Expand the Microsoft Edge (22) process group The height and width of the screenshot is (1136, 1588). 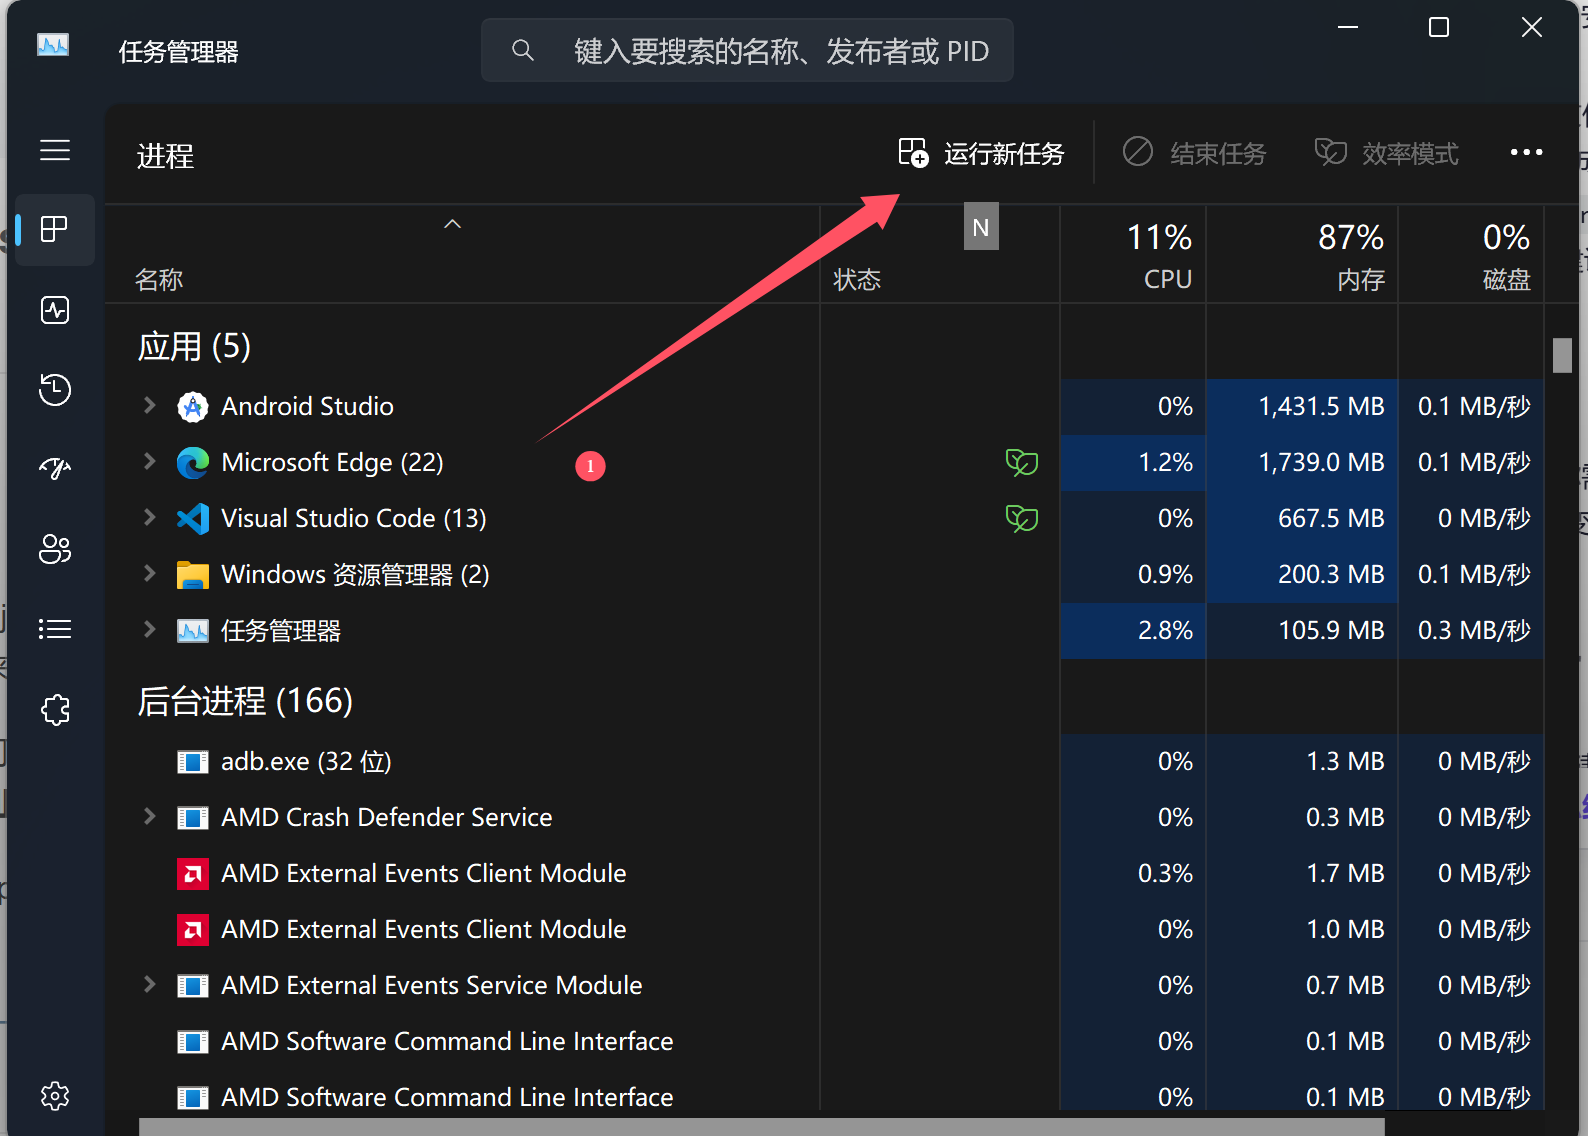pos(149,461)
